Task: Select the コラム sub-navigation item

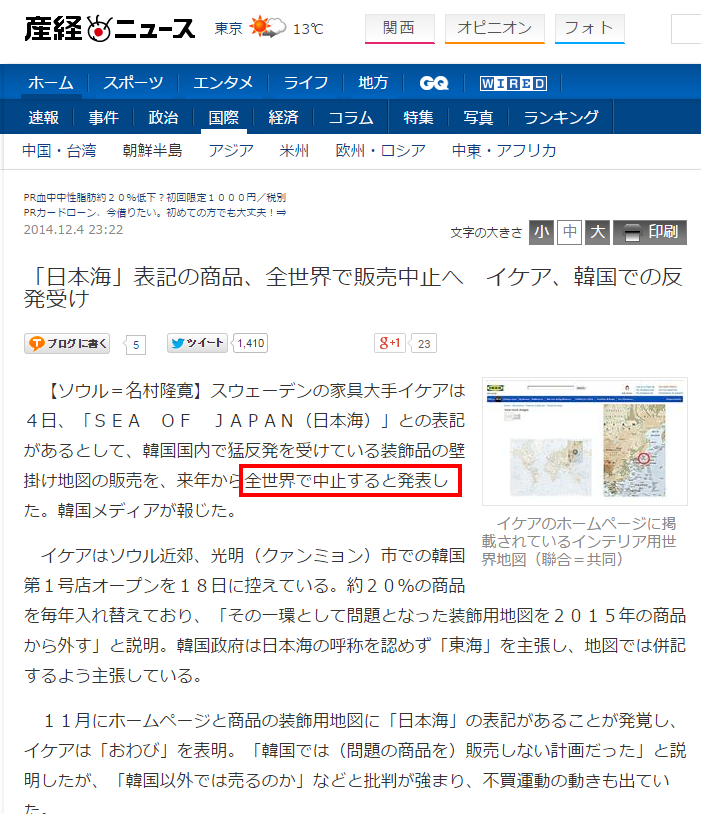Action: 351,117
